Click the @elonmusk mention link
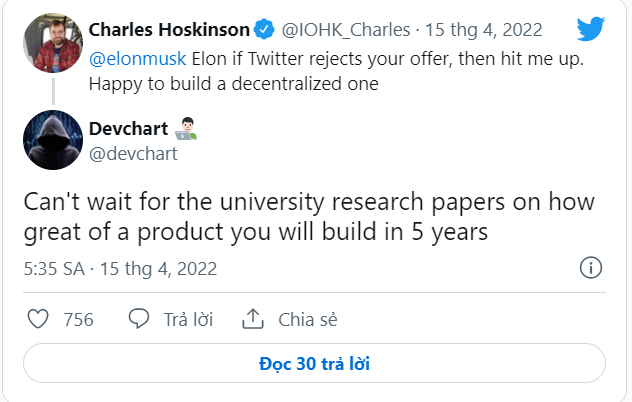632x402 pixels. point(137,59)
